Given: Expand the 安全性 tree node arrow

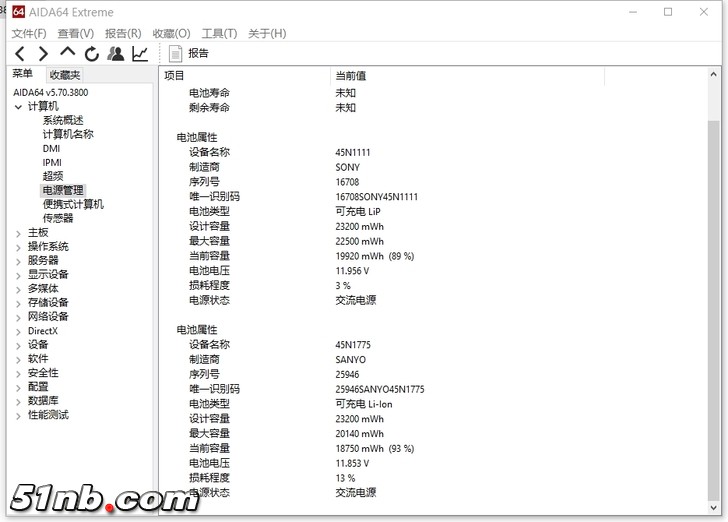Looking at the screenshot, I should (x=18, y=373).
